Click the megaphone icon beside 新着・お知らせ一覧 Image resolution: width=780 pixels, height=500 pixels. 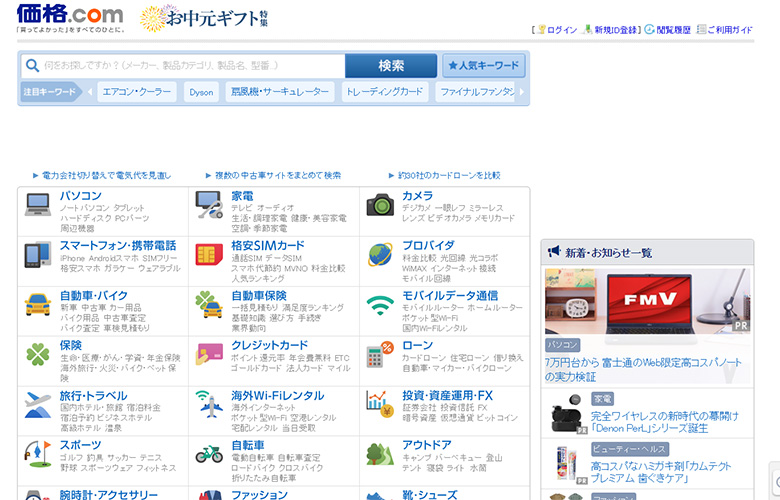pos(554,252)
